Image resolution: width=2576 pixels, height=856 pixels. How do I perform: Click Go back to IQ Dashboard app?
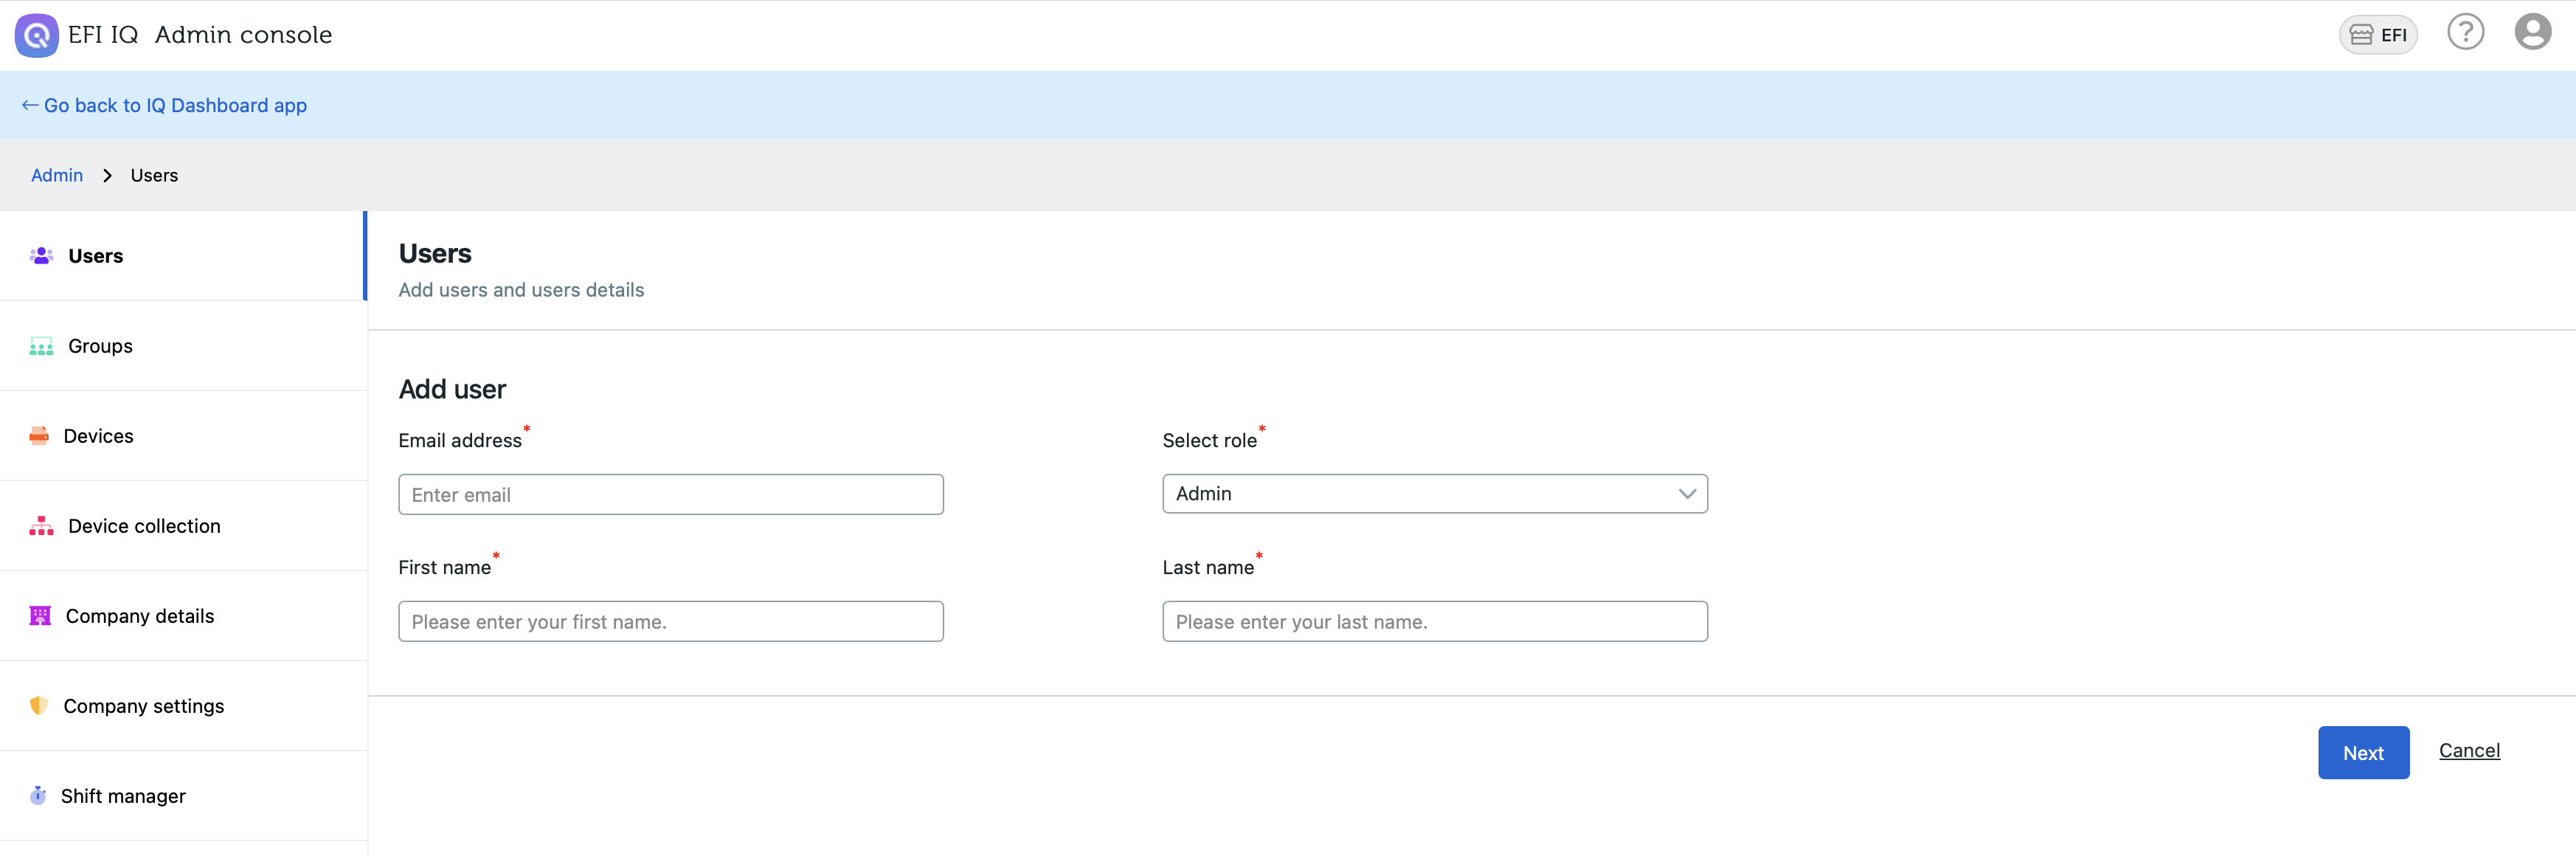[x=164, y=105]
